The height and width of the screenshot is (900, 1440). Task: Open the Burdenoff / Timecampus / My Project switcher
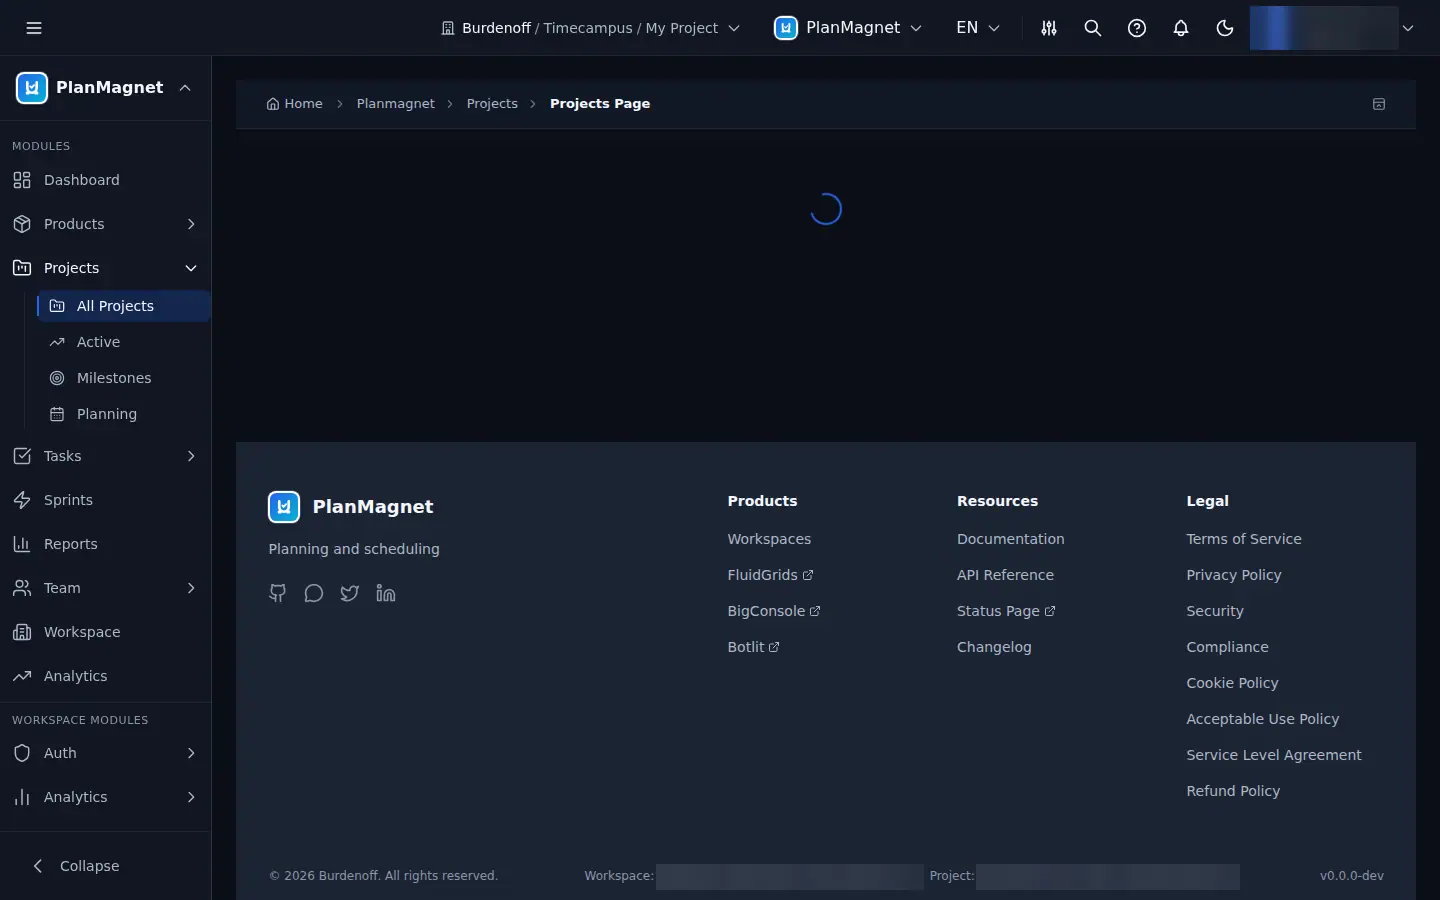[590, 28]
